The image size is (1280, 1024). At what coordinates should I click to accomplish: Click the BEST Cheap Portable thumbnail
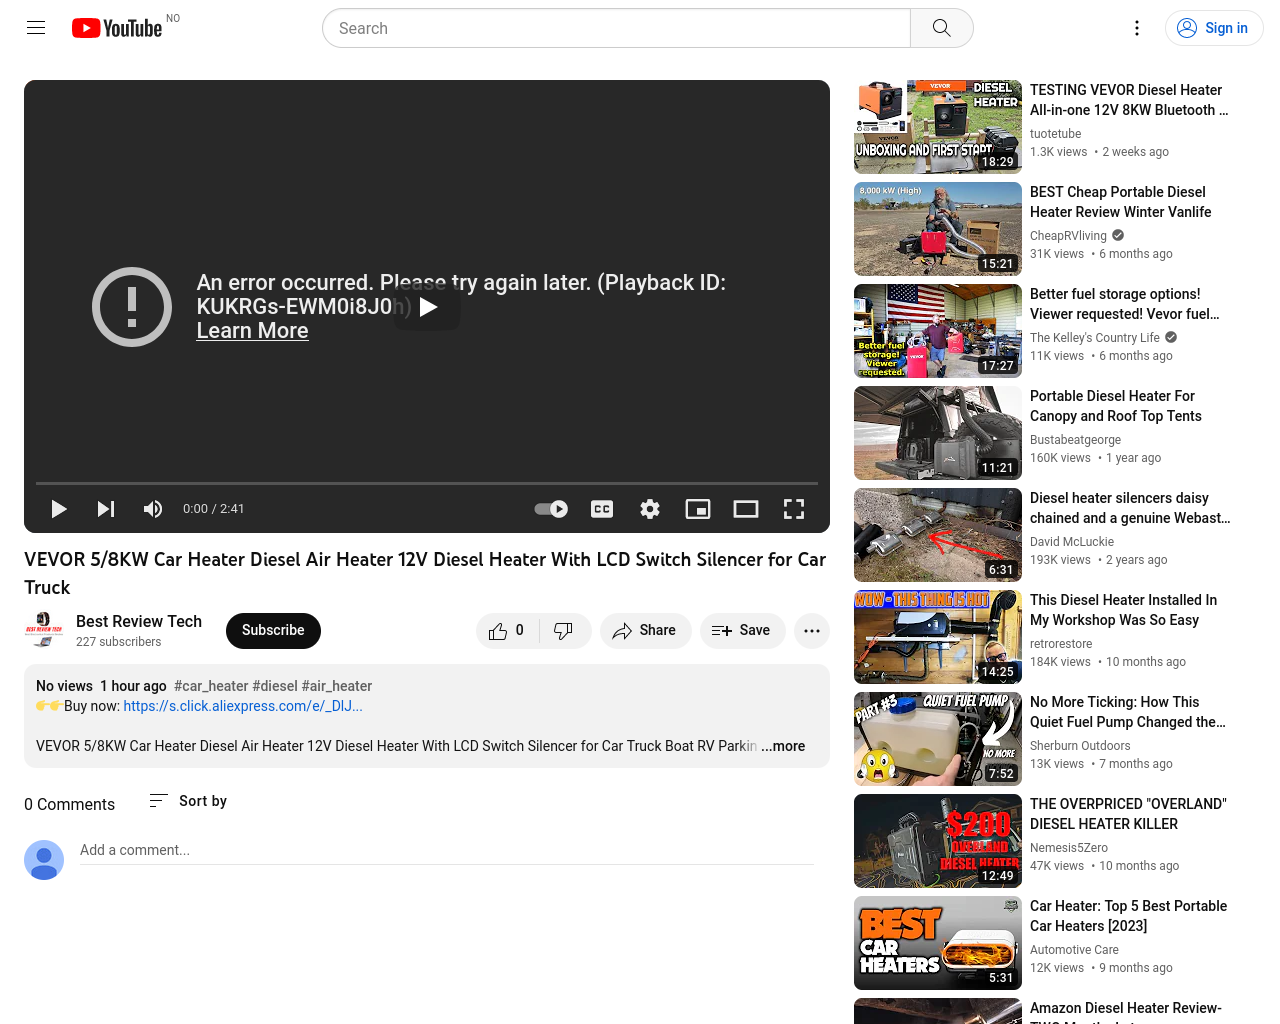click(938, 229)
